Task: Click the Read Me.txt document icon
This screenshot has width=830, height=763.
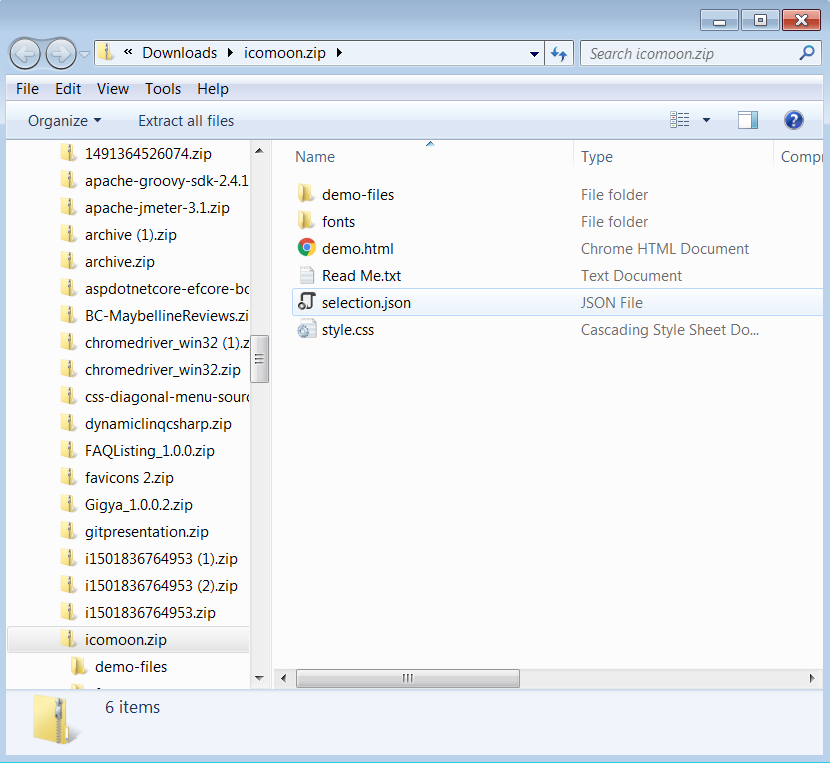Action: [306, 275]
